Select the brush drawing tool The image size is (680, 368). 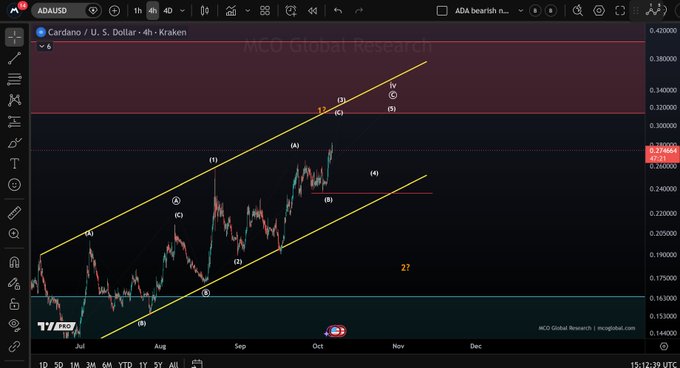pyautogui.click(x=14, y=143)
